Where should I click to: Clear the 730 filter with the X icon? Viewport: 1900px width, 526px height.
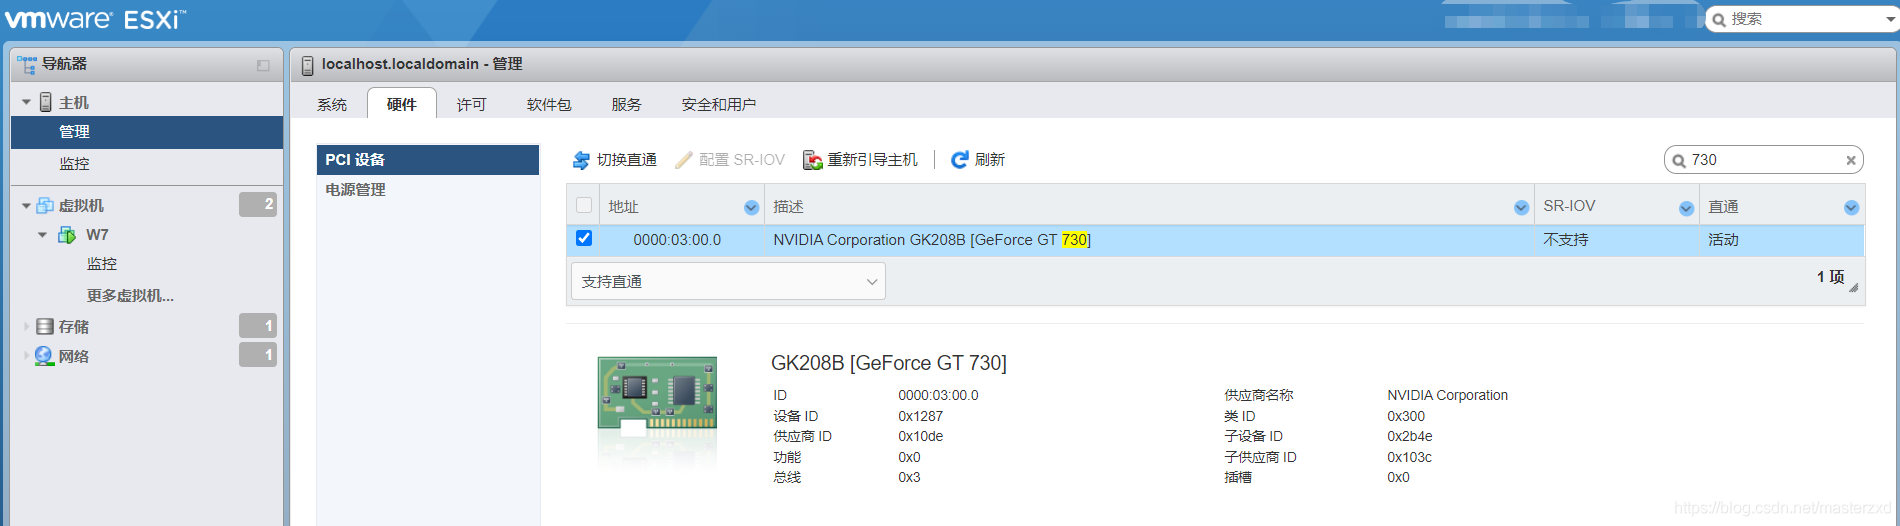pyautogui.click(x=1851, y=160)
